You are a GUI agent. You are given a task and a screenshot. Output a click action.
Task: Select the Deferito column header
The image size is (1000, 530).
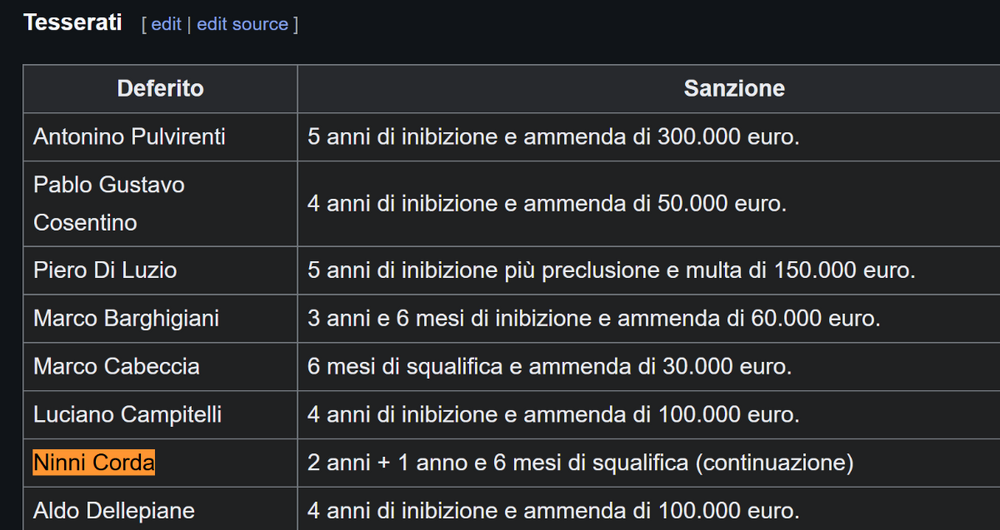160,89
